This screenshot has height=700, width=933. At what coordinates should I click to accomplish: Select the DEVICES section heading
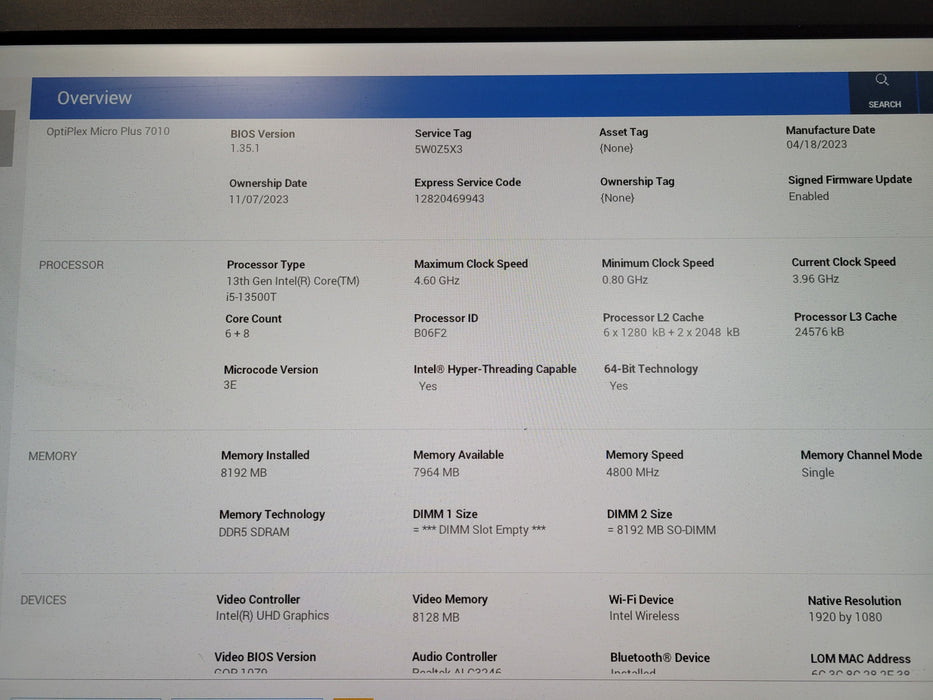(43, 600)
